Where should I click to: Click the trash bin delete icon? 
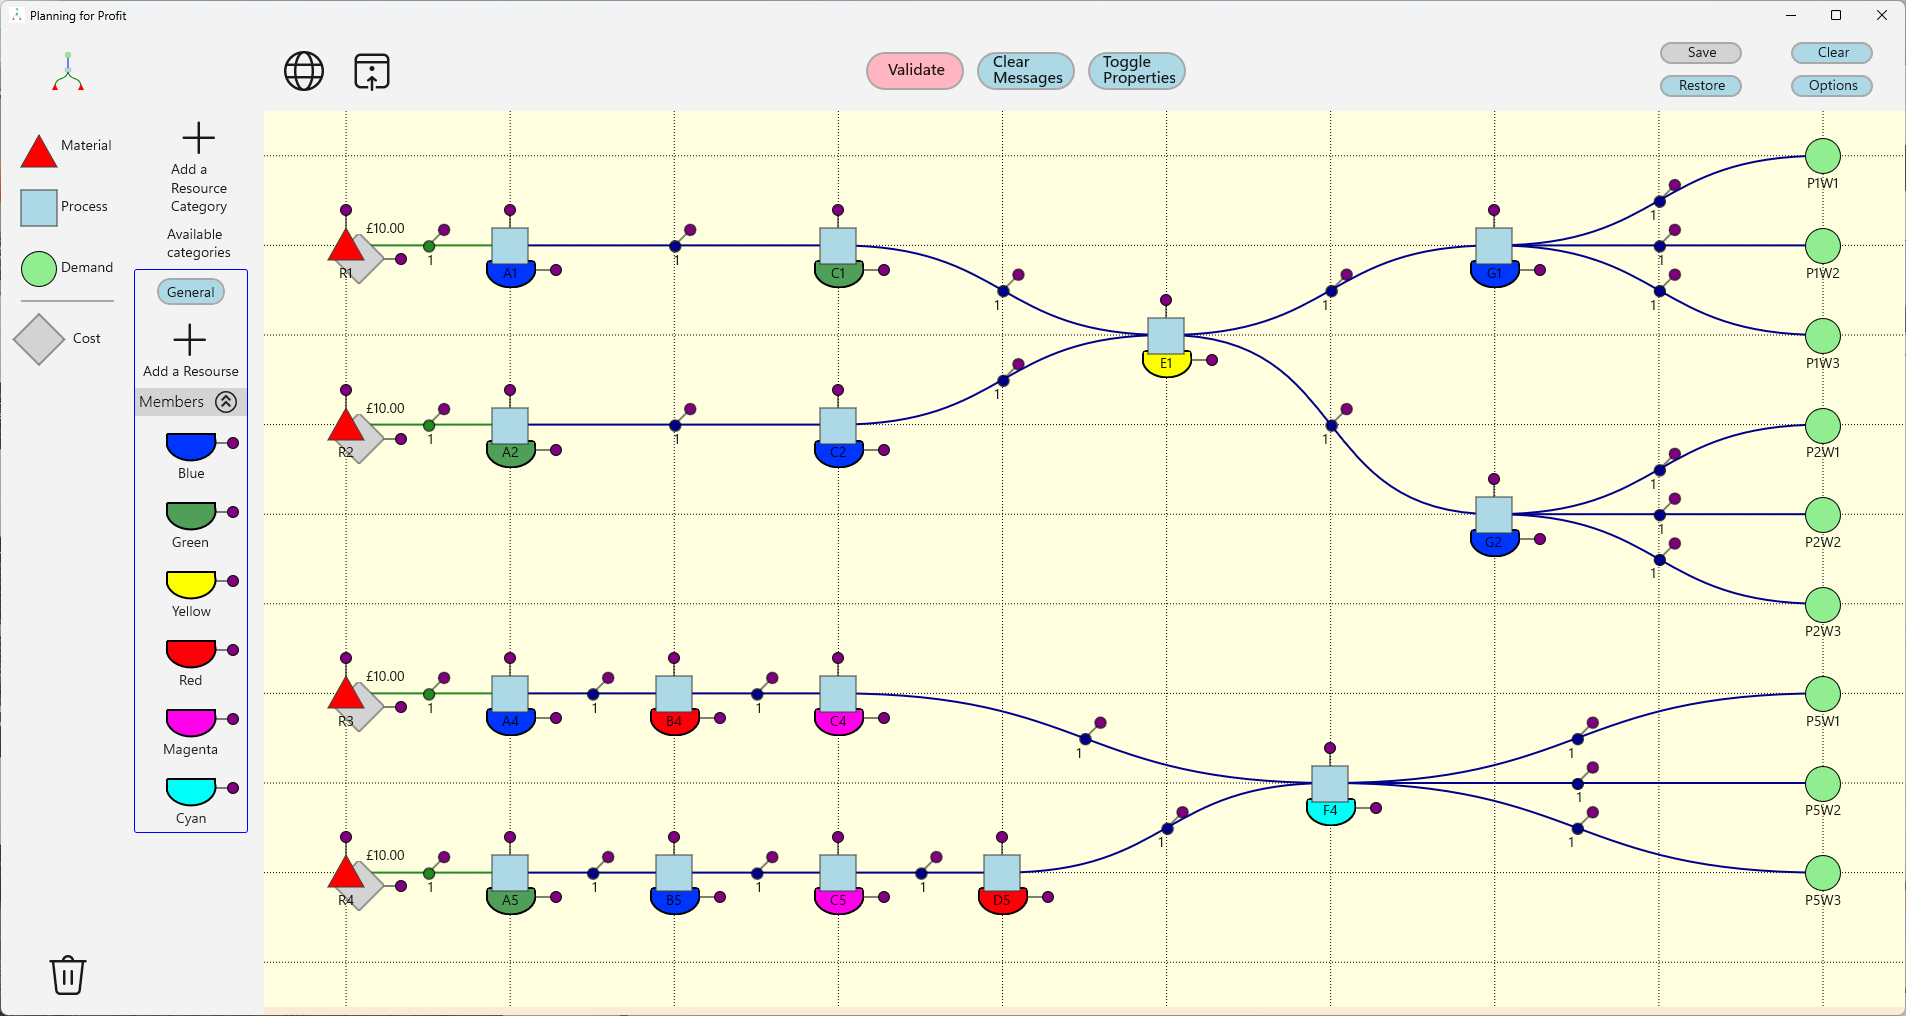point(66,976)
